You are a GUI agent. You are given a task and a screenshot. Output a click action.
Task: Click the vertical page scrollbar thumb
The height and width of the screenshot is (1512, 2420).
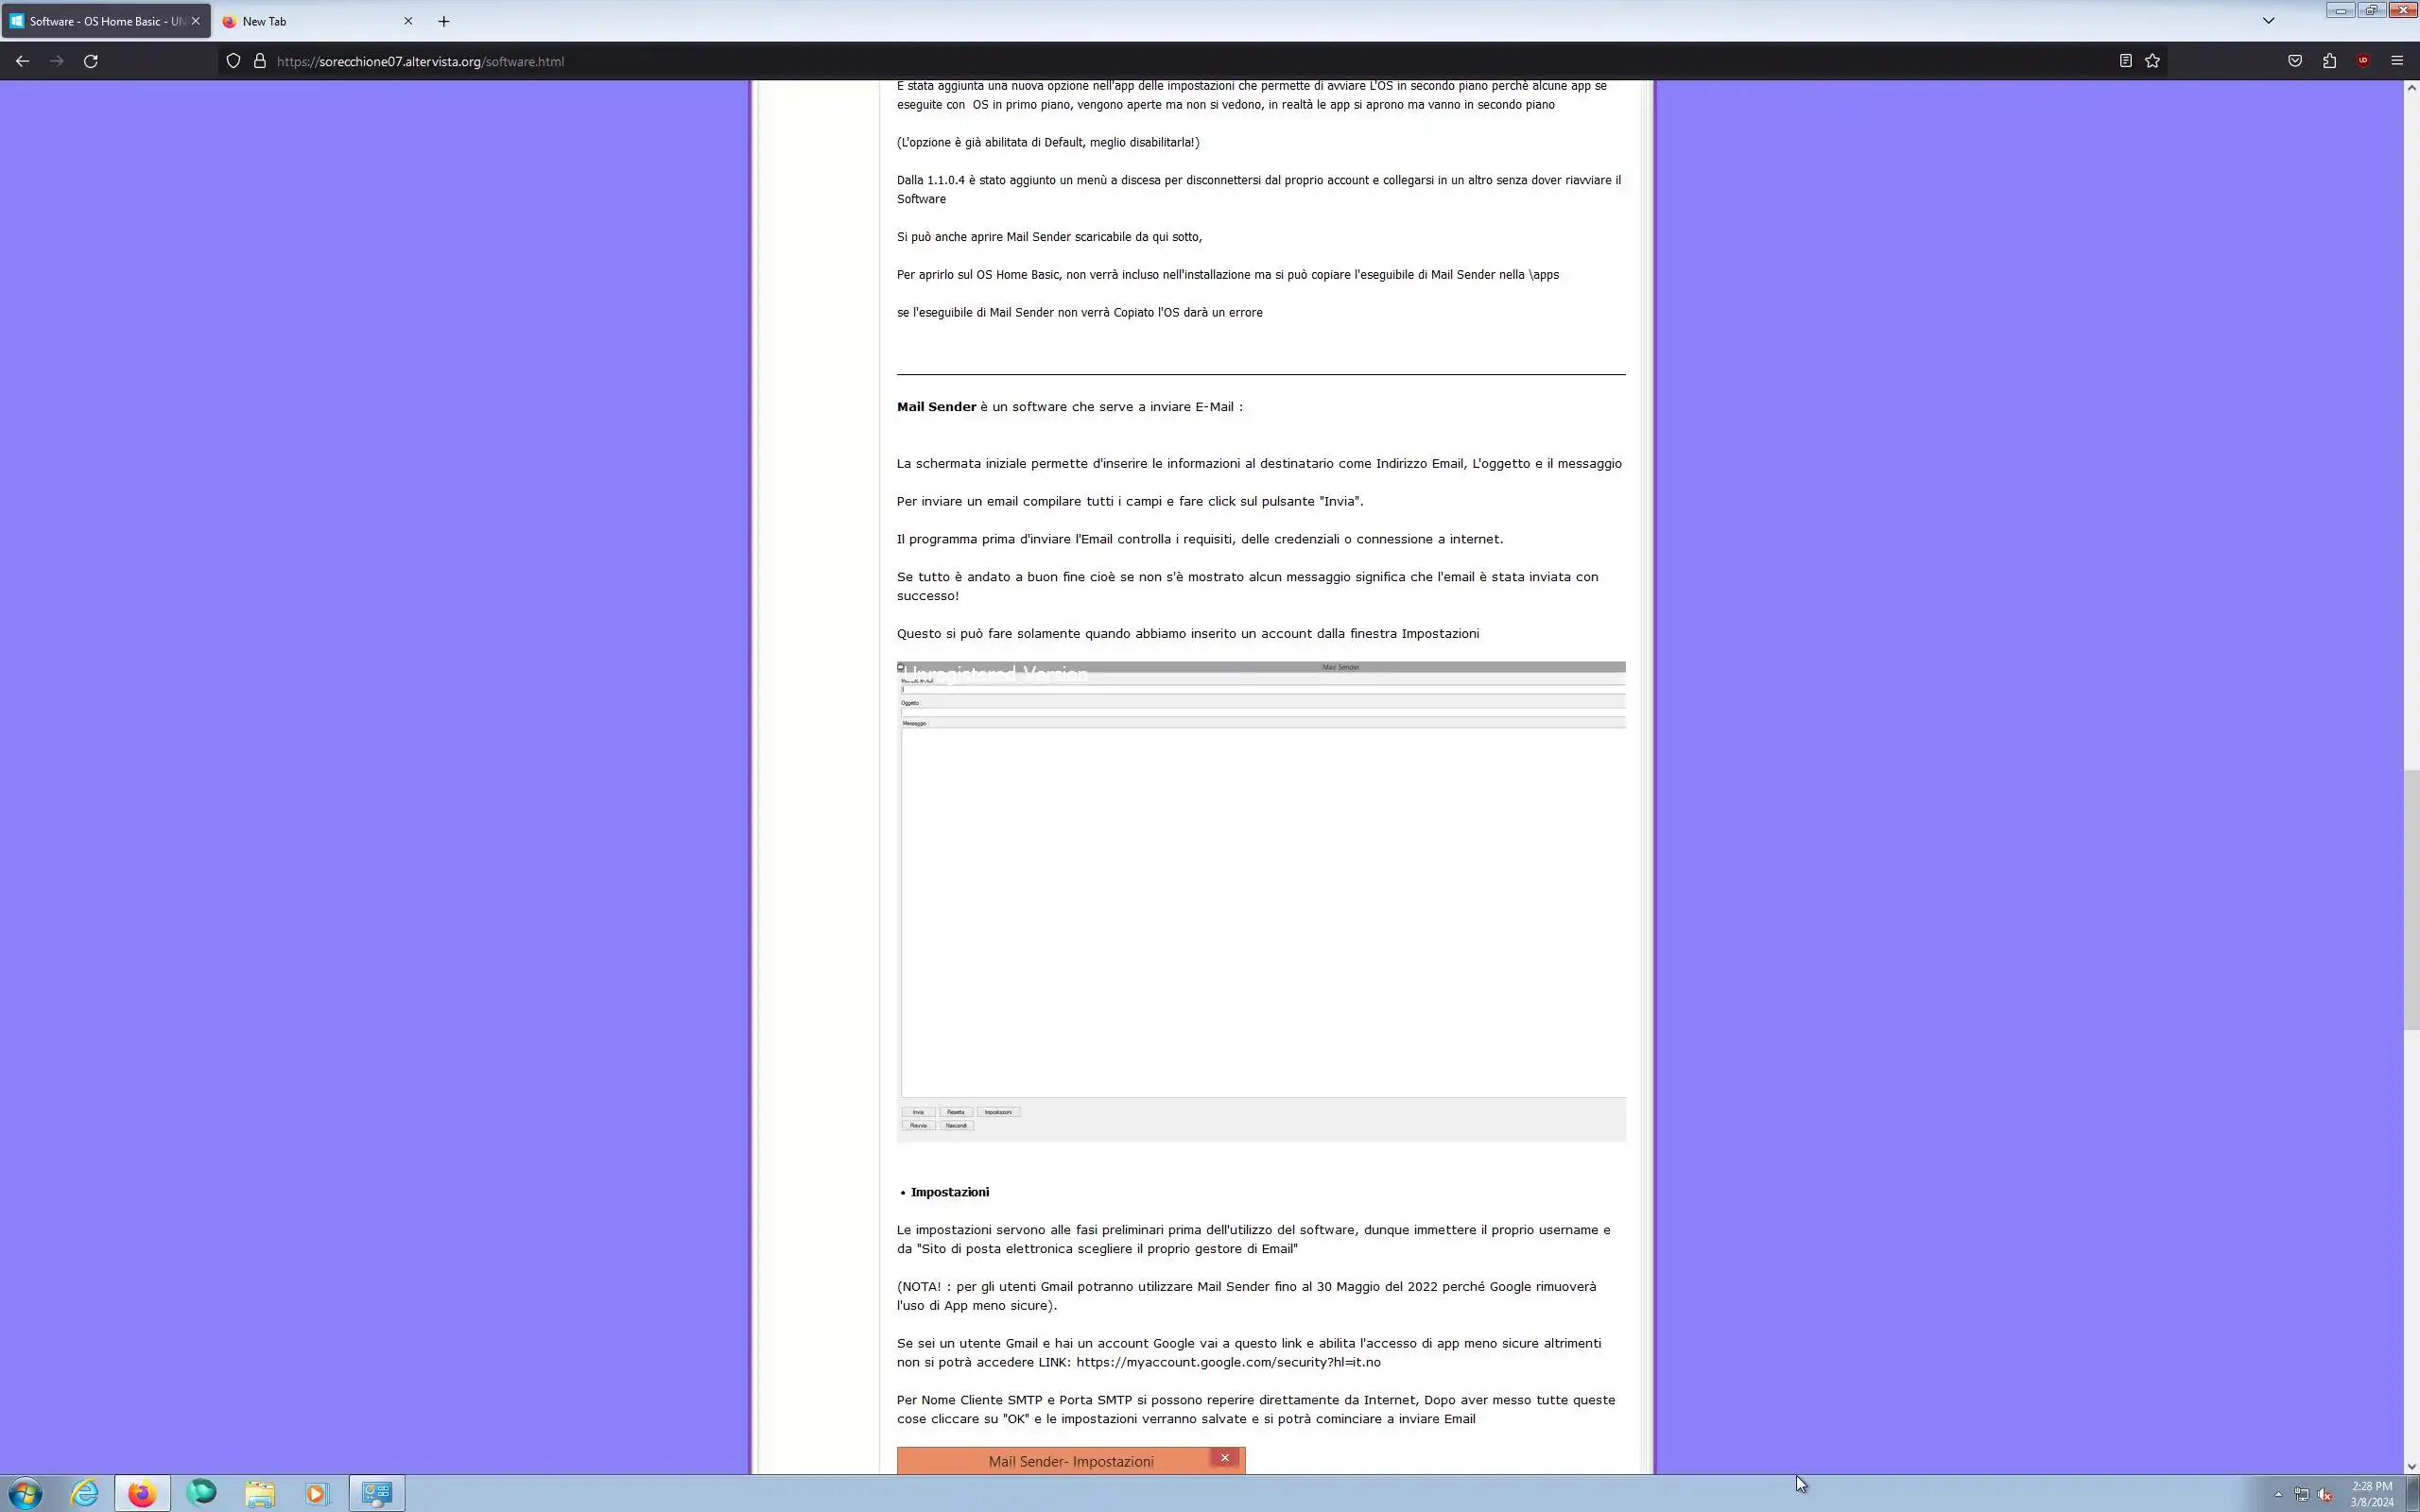(2411, 900)
